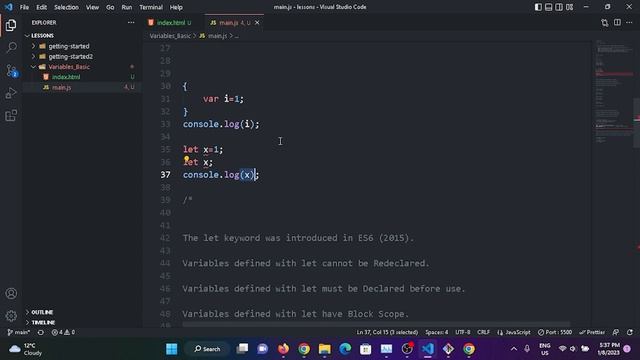
Task: Open the Extensions view
Action: click(x=11, y=116)
